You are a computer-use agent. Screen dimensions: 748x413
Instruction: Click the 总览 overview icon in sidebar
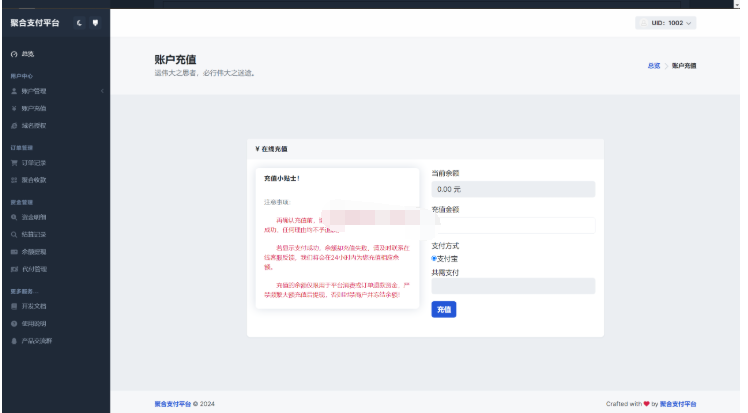click(x=13, y=53)
